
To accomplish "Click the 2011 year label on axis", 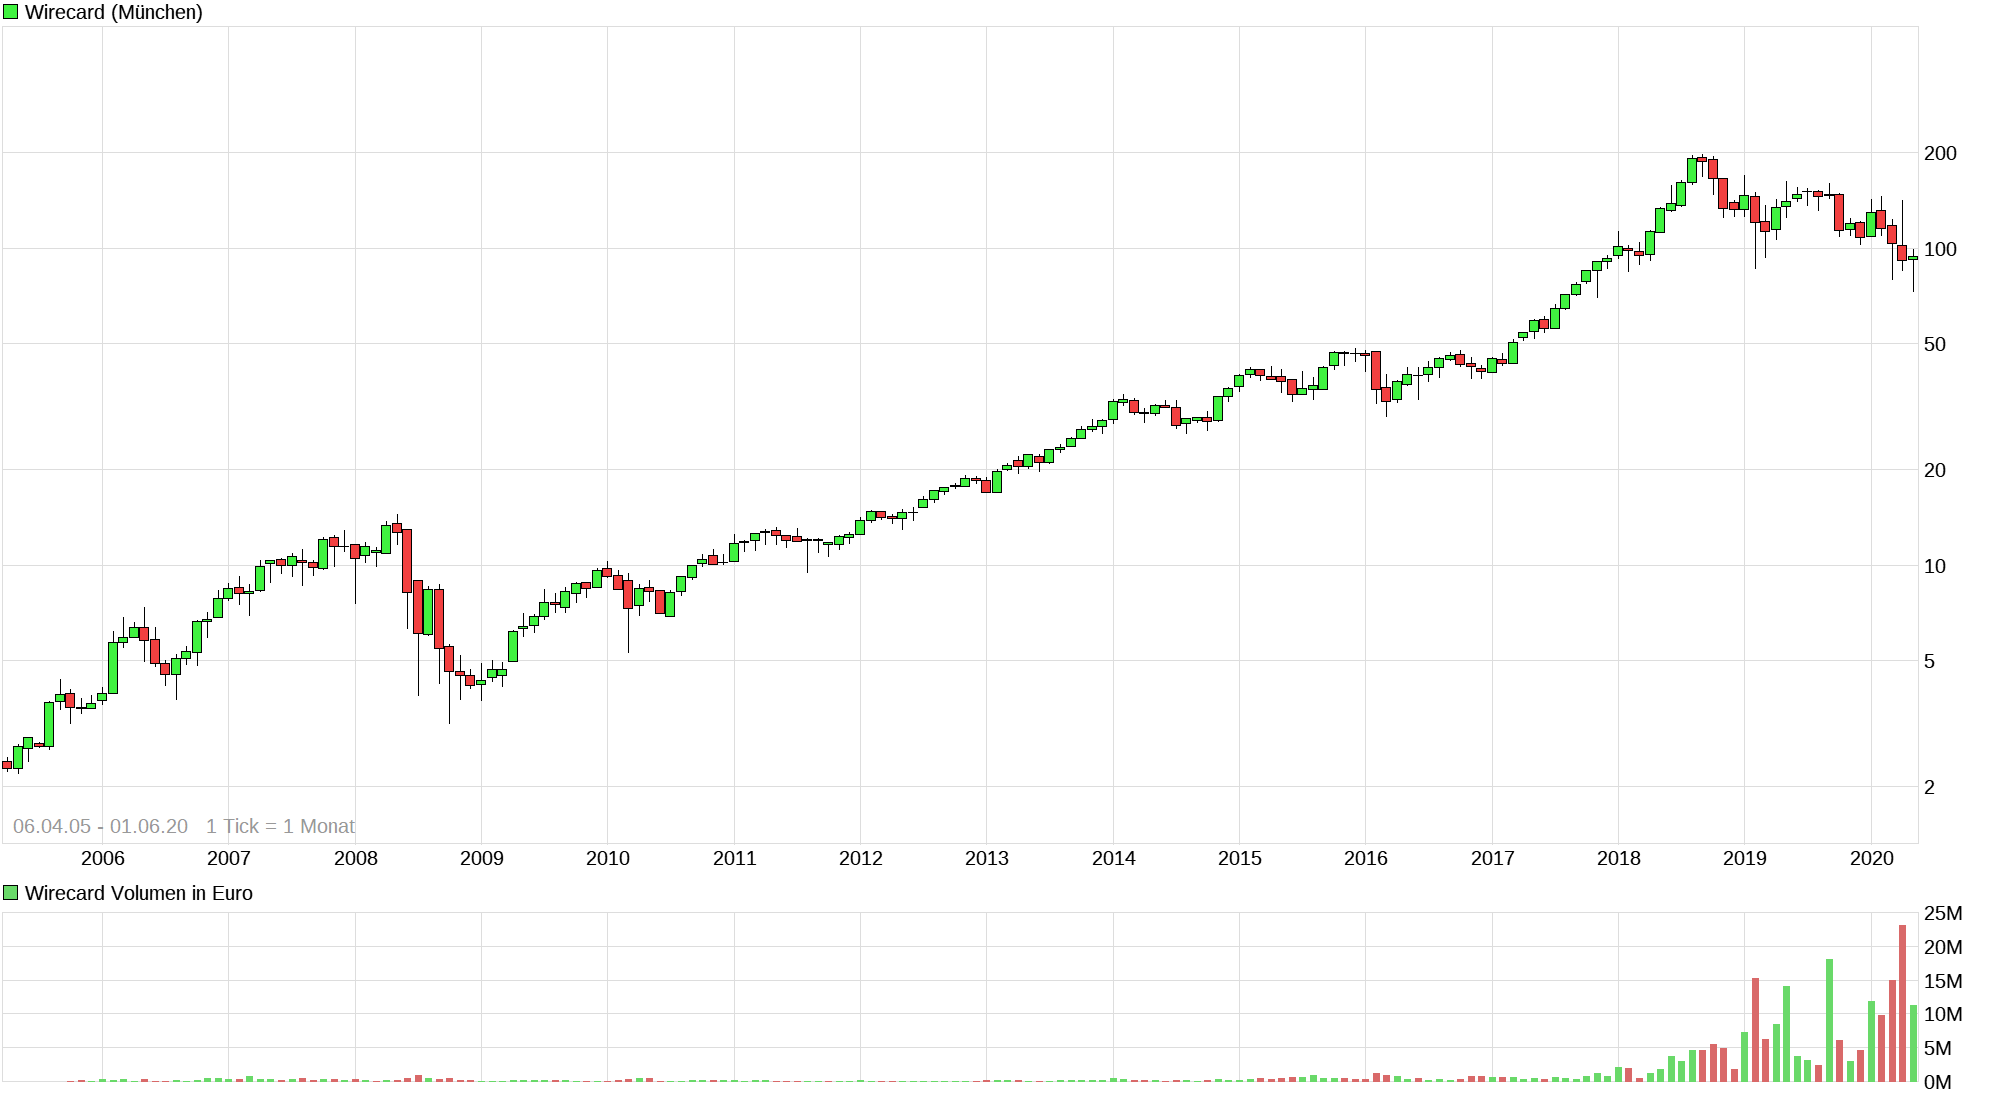I will tap(735, 858).
